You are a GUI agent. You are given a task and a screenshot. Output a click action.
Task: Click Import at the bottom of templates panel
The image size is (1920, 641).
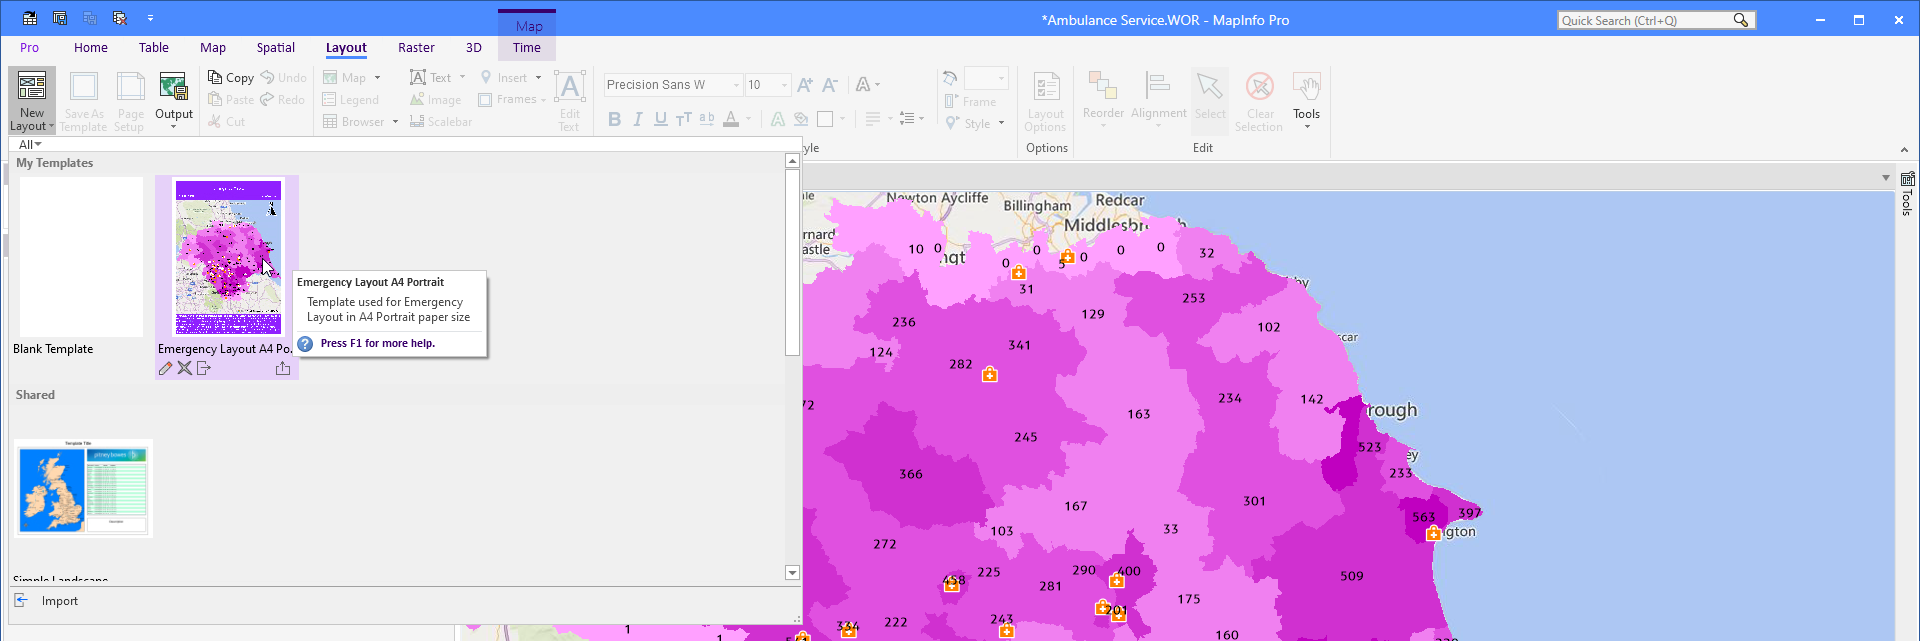(x=59, y=601)
